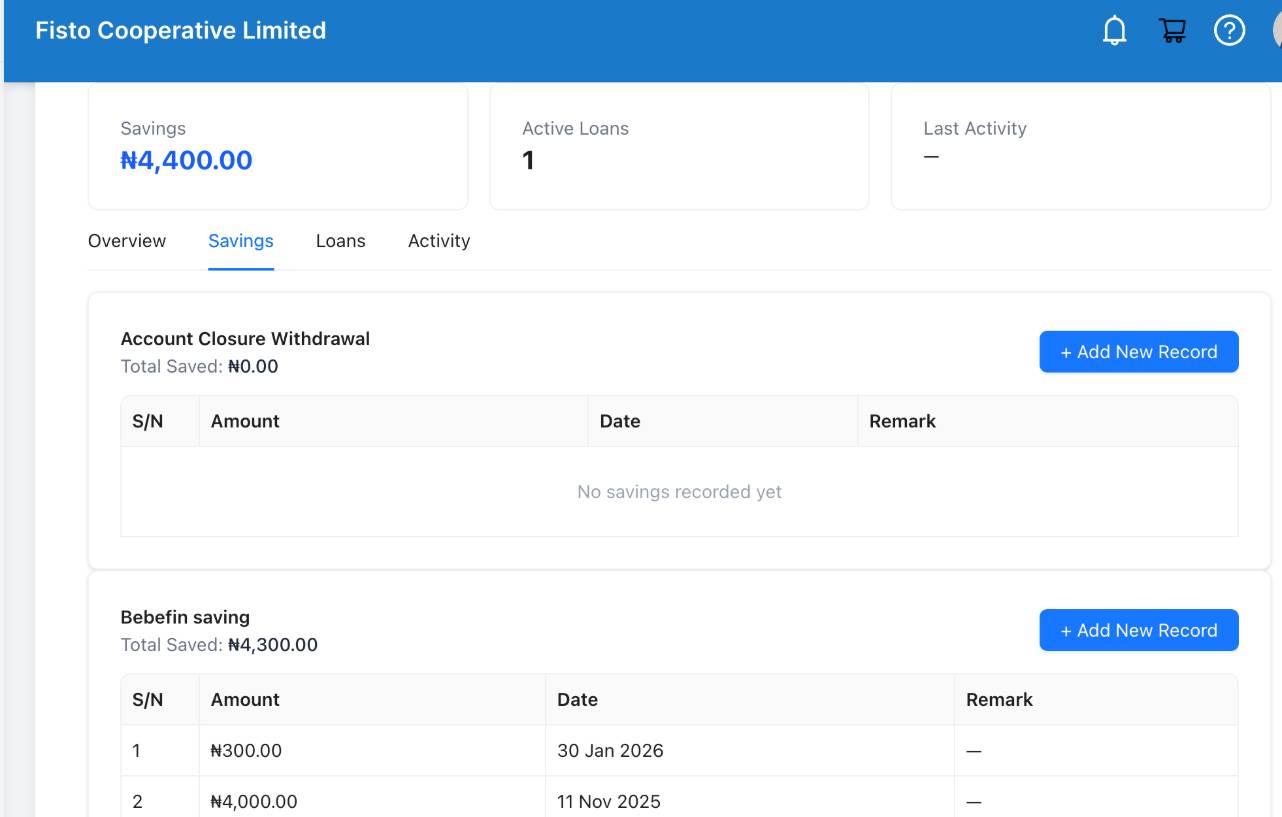Switch to the Overview tab
The image size is (1282, 817).
127,241
